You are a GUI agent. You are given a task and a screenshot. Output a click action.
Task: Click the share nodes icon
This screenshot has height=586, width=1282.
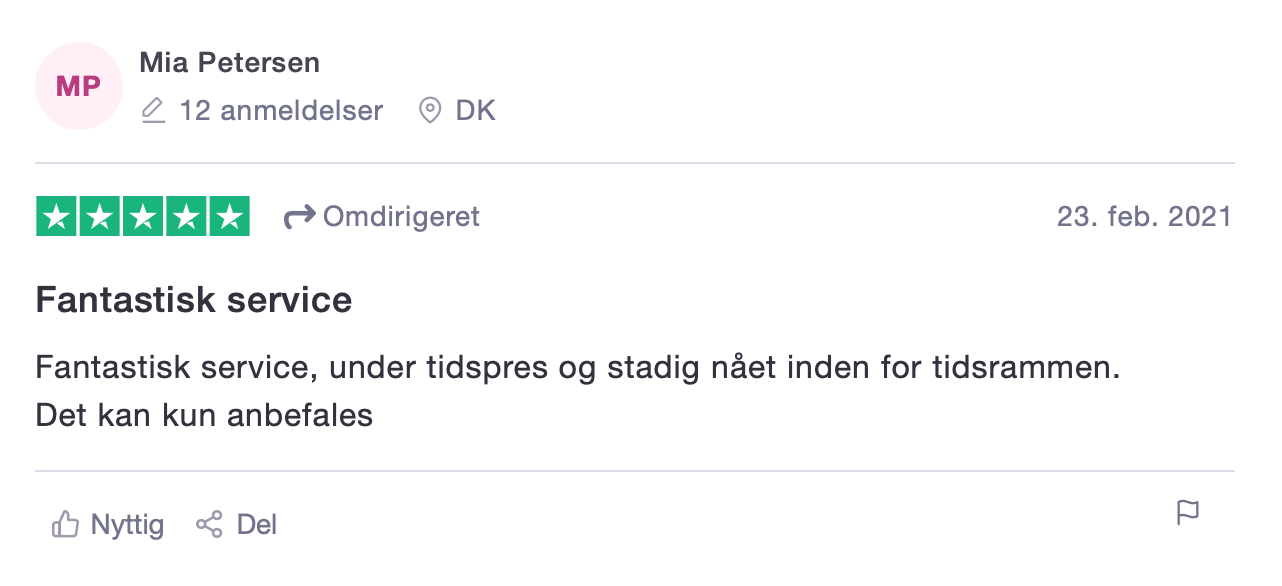[209, 524]
